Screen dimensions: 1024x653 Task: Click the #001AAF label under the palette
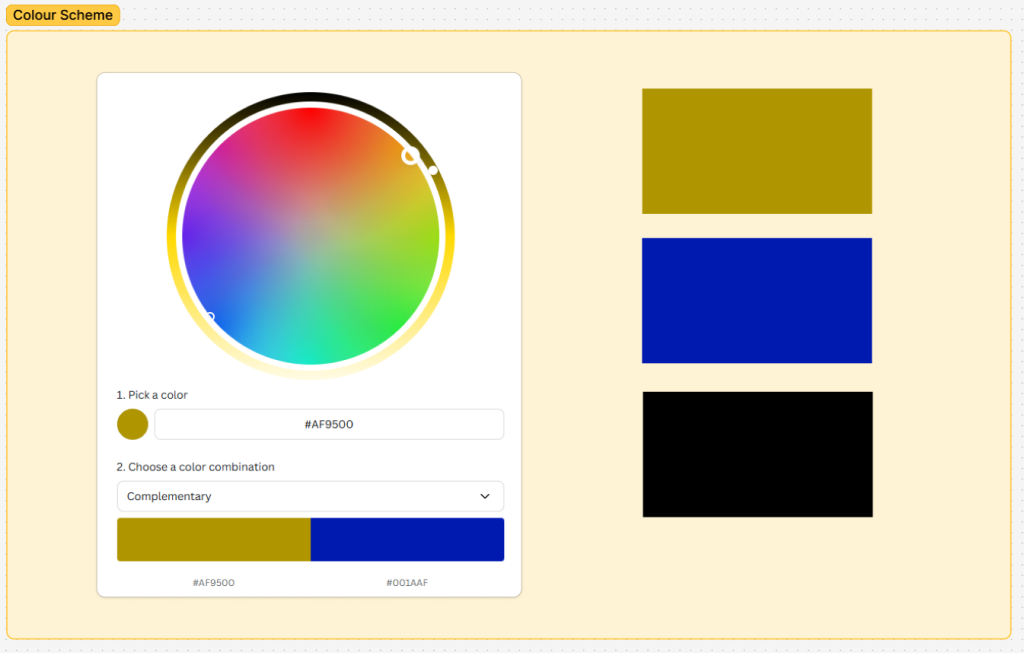tap(407, 582)
